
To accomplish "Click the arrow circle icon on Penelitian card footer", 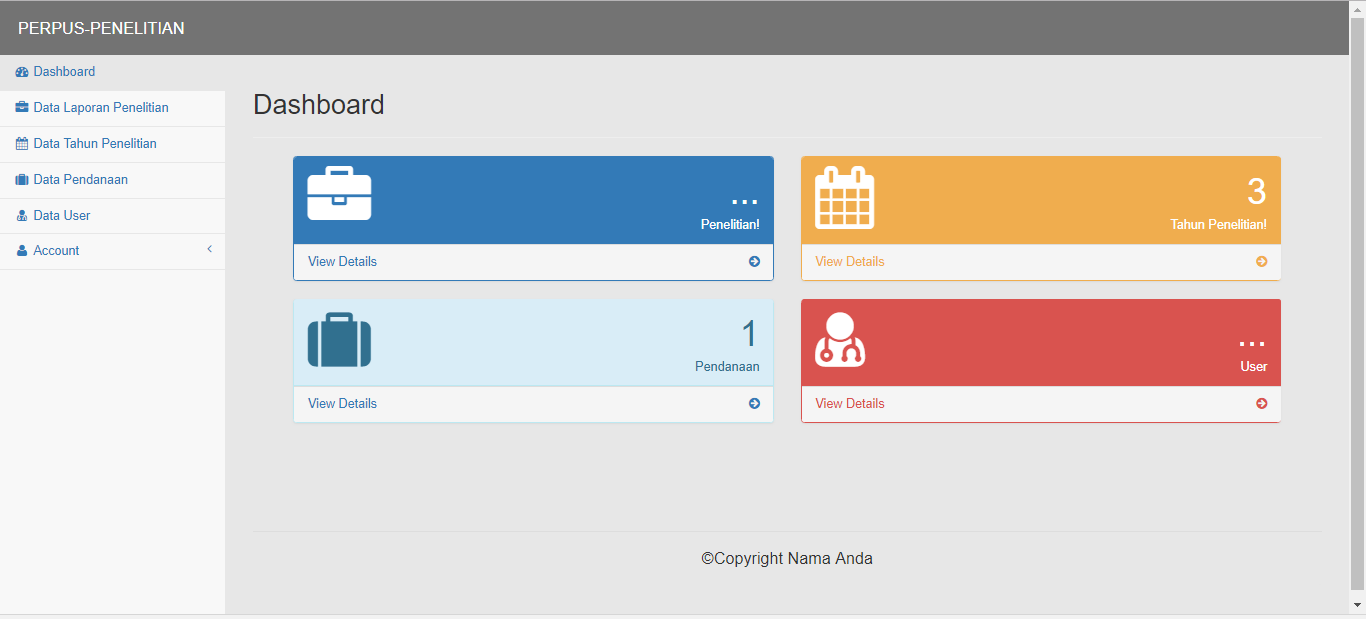I will pos(754,262).
